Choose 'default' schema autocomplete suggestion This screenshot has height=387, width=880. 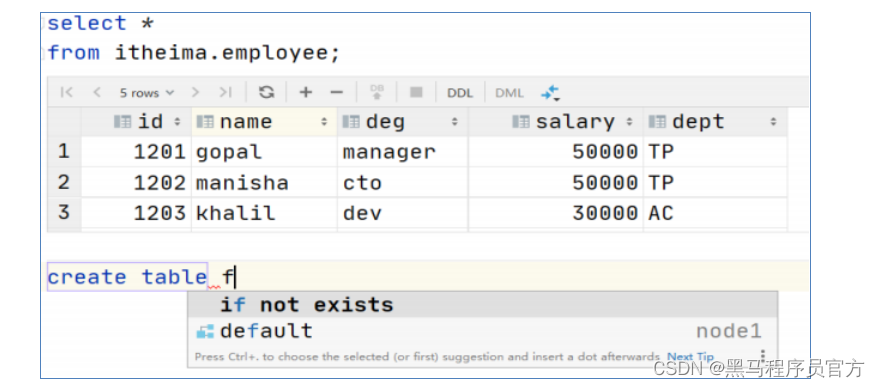click(x=483, y=331)
